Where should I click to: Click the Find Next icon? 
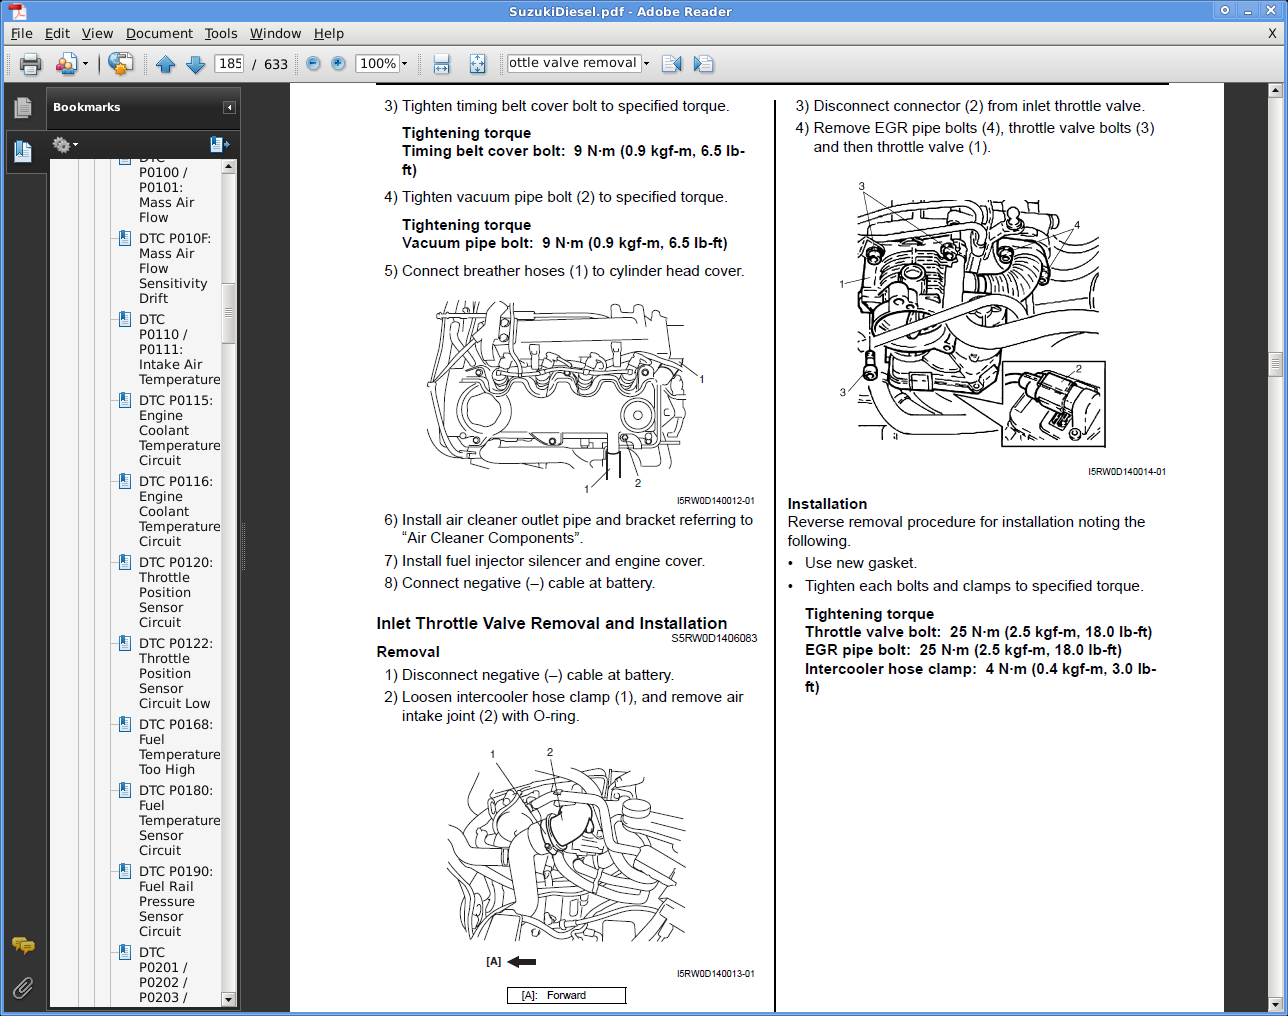pos(704,64)
